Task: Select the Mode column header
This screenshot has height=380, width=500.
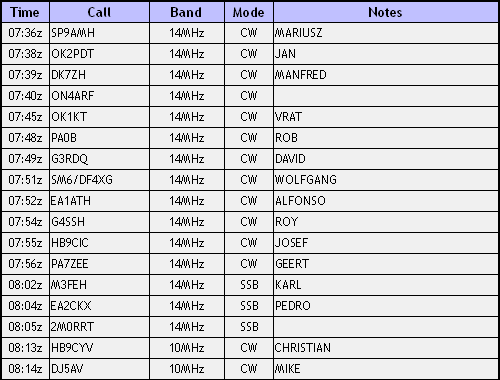Action: click(249, 12)
